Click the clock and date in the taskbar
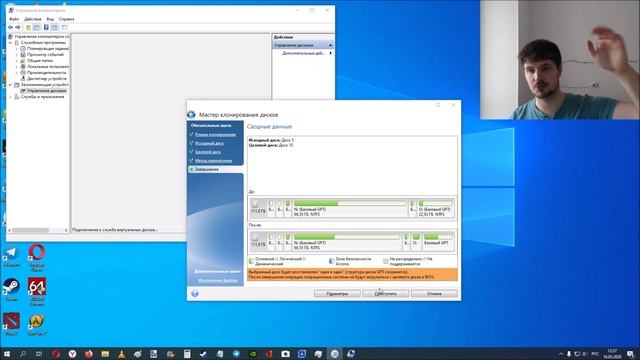640x360 pixels. [x=613, y=354]
